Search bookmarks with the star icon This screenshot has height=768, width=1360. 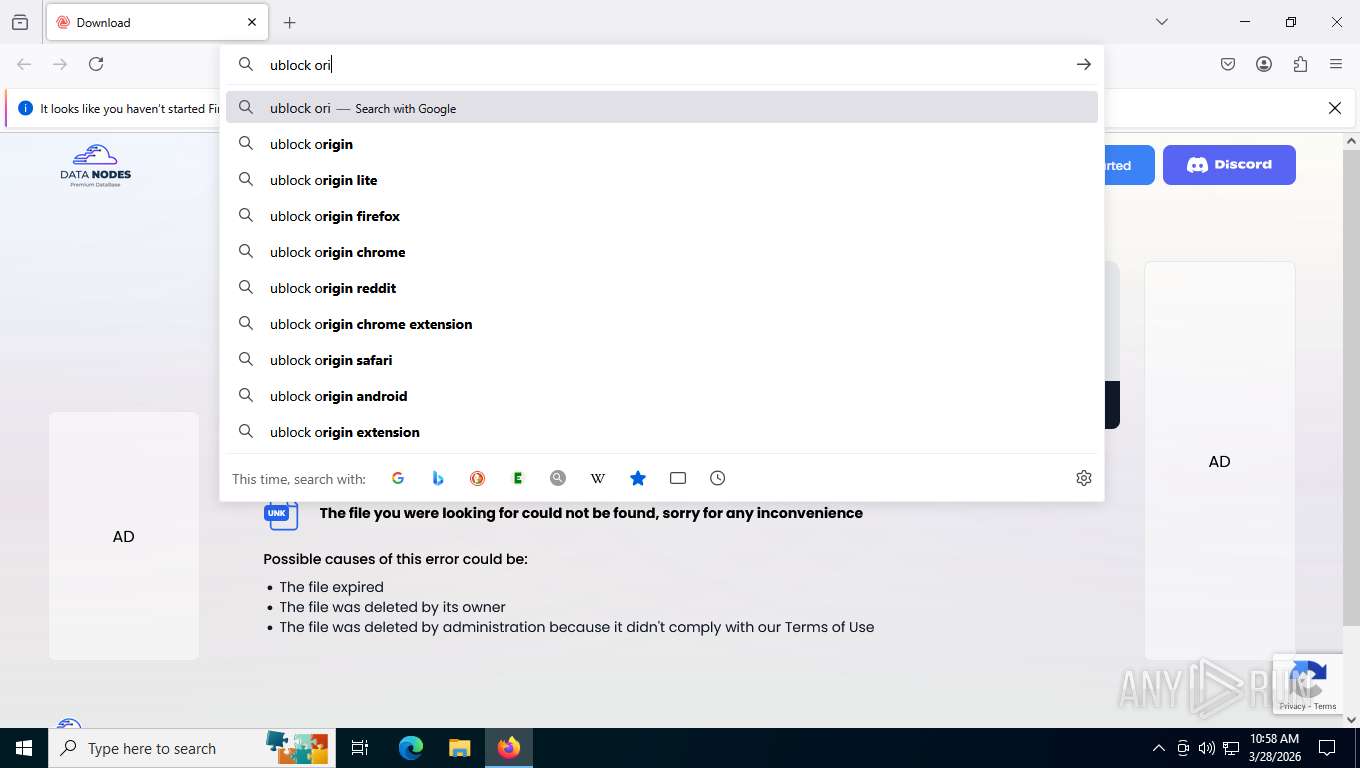point(638,478)
